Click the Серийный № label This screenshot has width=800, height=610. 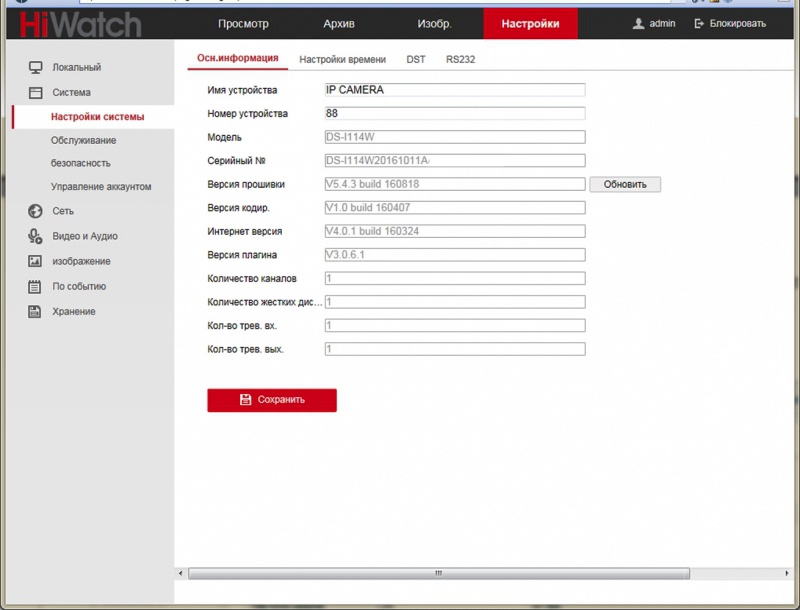pos(236,161)
